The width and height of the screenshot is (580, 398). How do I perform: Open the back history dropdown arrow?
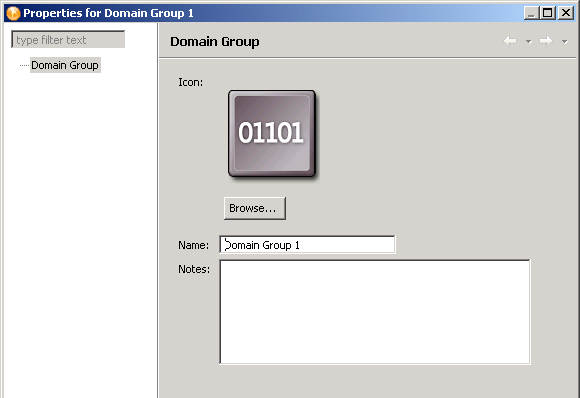coord(529,41)
